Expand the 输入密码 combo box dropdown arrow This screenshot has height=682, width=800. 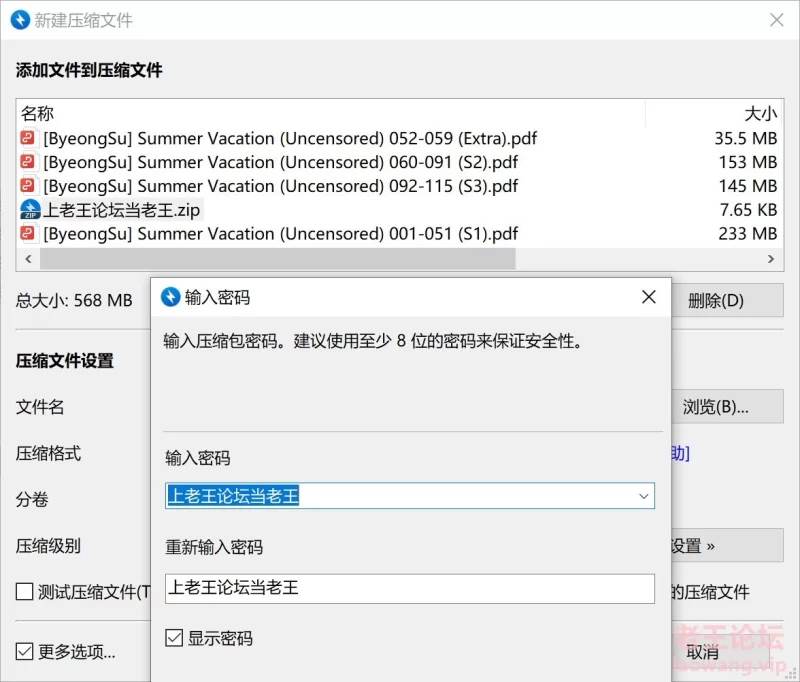[643, 496]
